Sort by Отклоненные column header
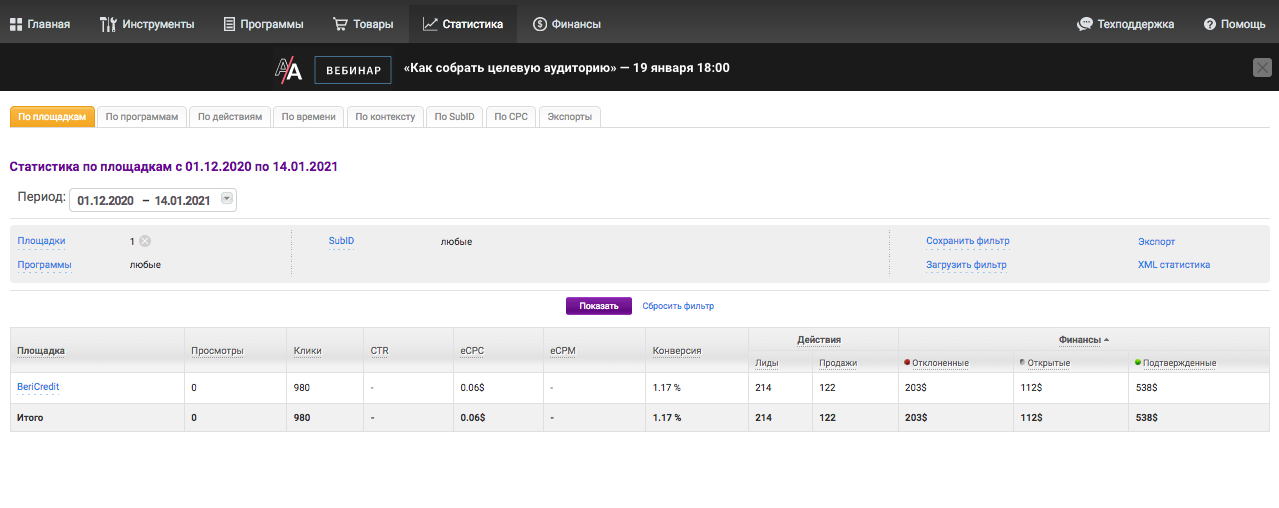This screenshot has height=508, width=1279. 940,362
